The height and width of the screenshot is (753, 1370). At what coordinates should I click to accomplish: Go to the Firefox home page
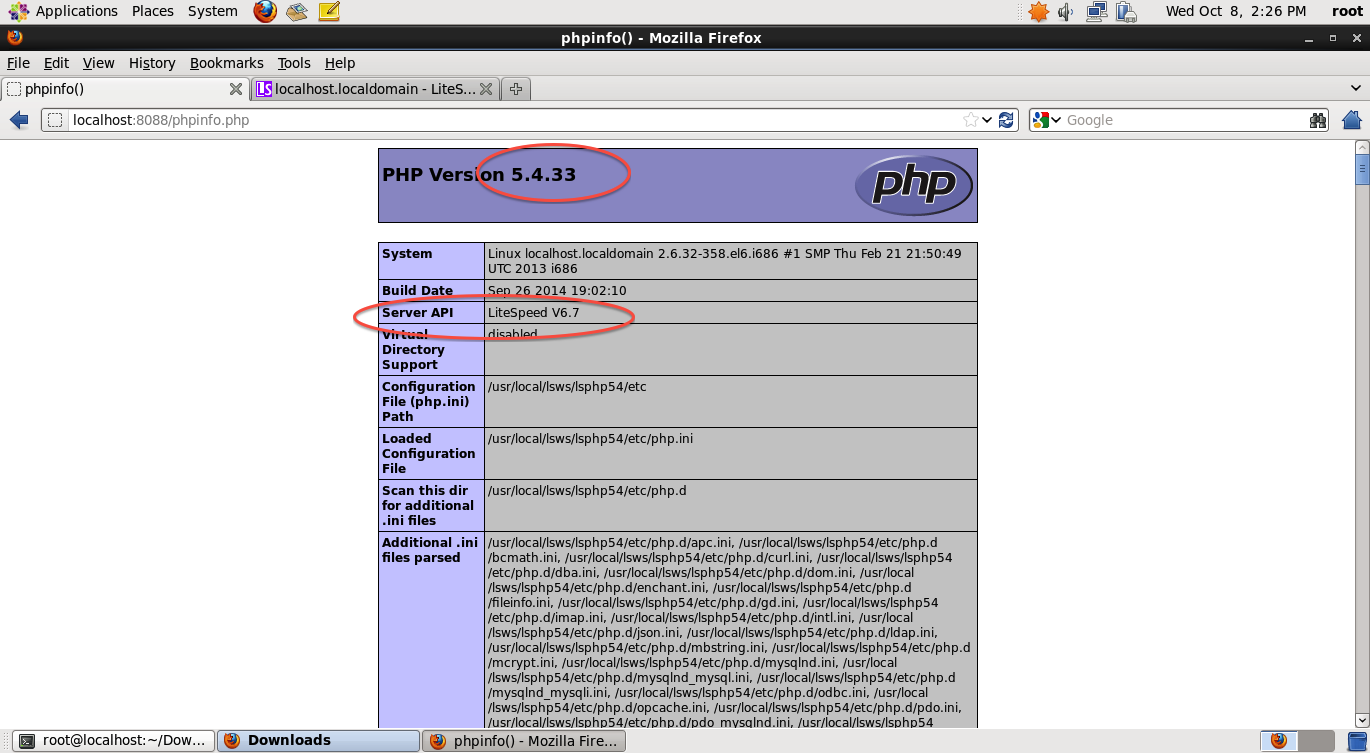(x=1352, y=120)
